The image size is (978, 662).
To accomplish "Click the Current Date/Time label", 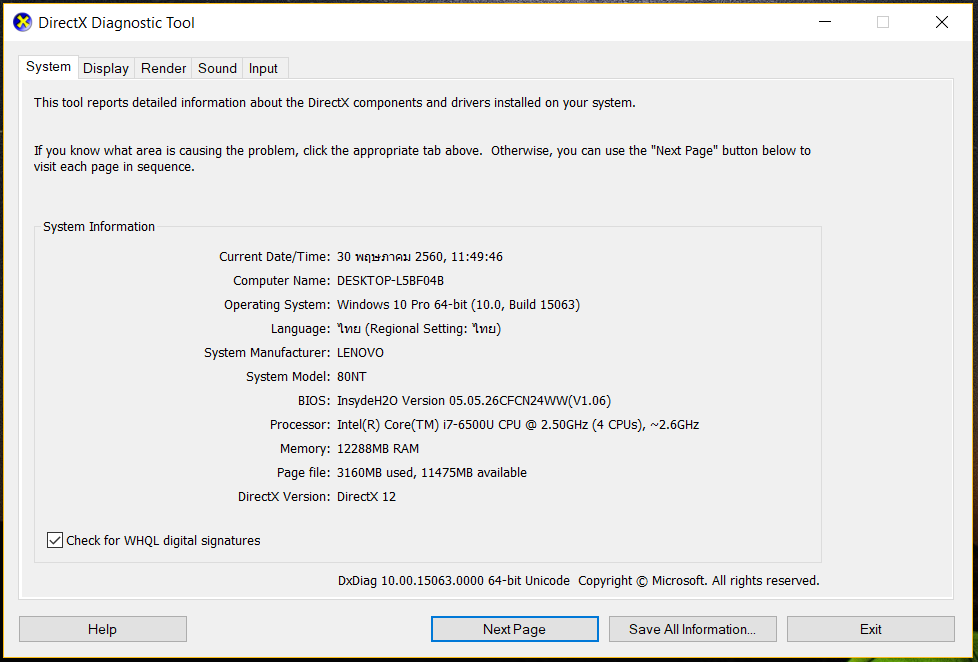I will click(x=274, y=256).
